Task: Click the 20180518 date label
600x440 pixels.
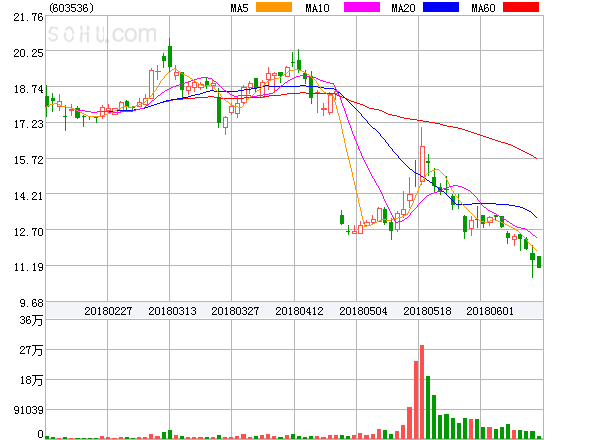Action: [x=427, y=311]
